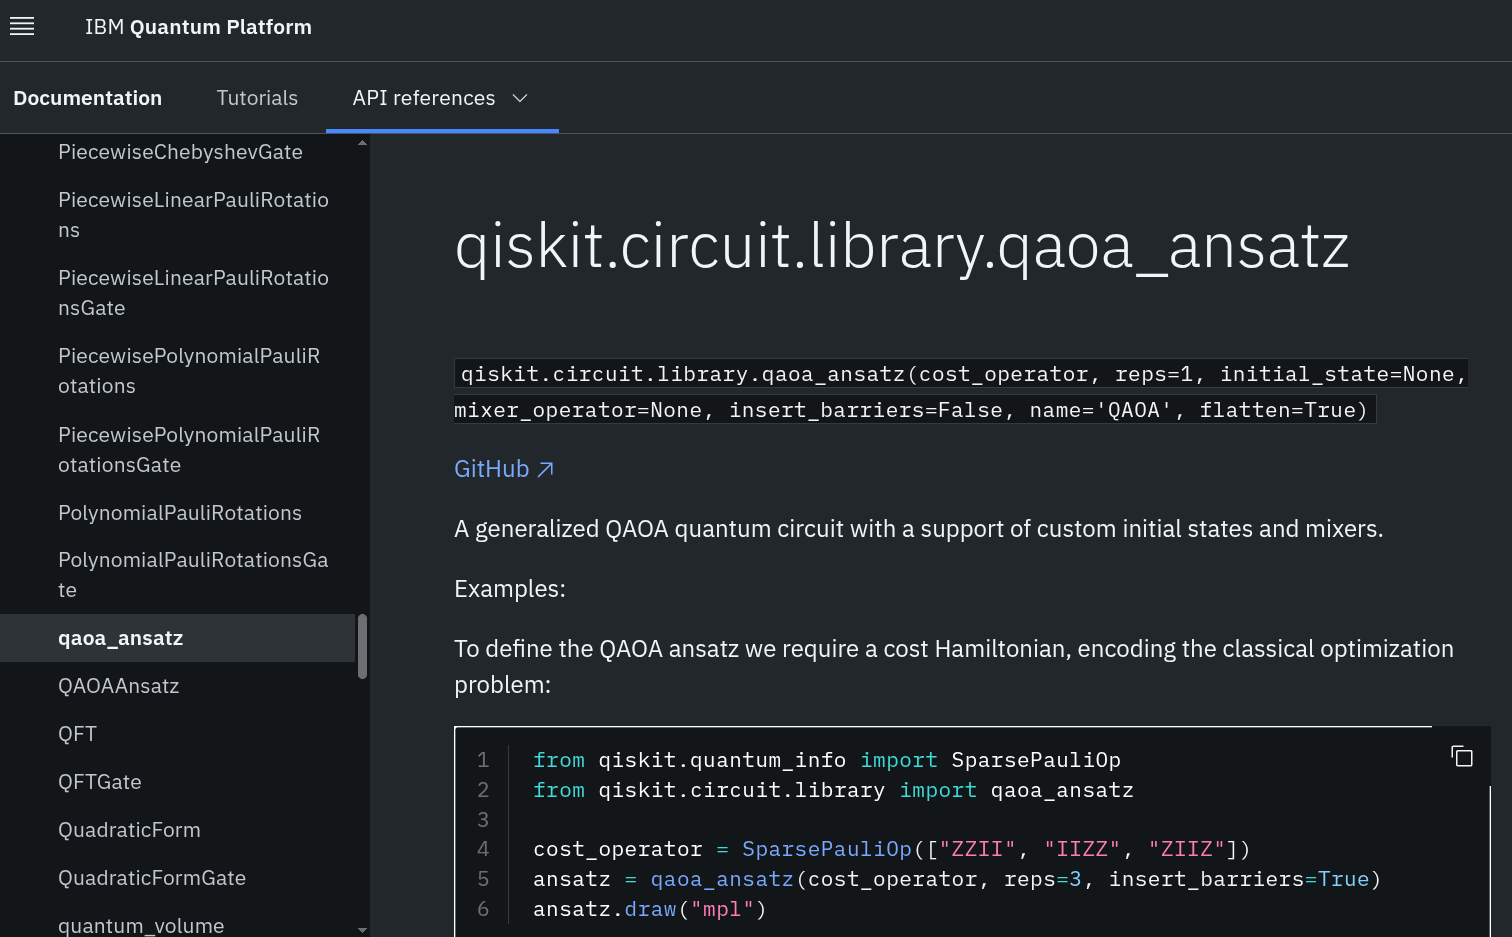Open PiecewisePolynomialPauliRotations sidebar entry
The height and width of the screenshot is (937, 1512).
point(189,371)
